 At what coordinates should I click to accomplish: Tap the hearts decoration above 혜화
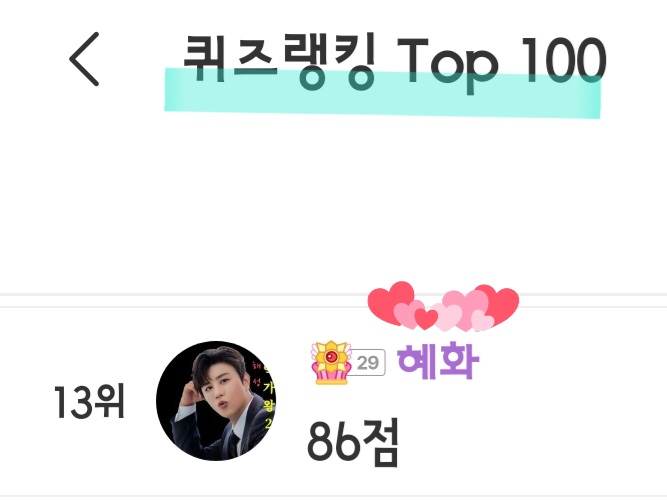point(443,306)
